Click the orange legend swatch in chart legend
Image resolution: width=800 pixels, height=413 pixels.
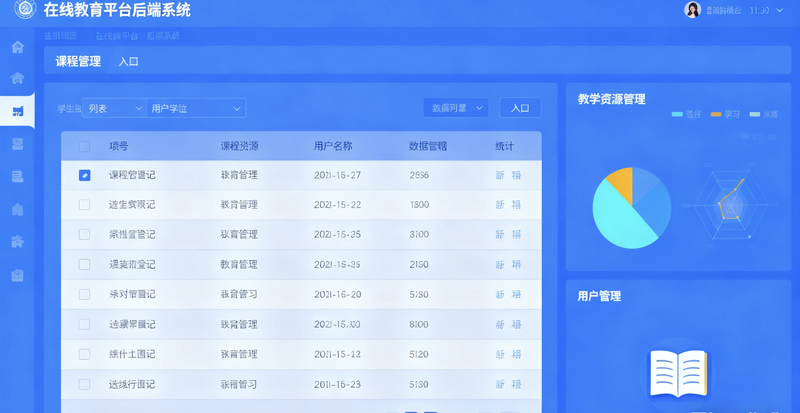[716, 115]
